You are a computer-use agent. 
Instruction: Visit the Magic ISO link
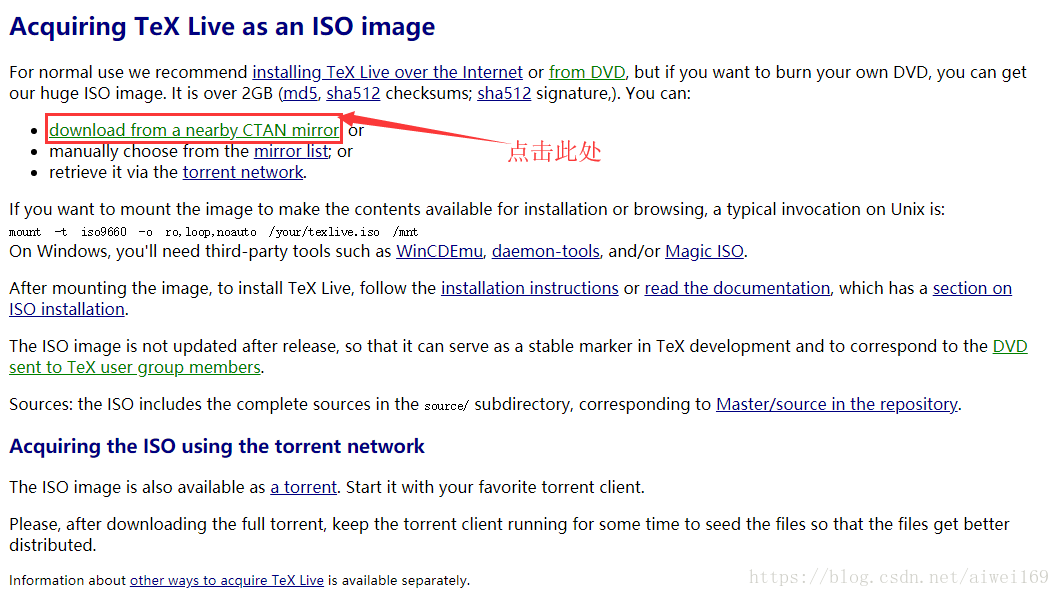[x=704, y=252]
